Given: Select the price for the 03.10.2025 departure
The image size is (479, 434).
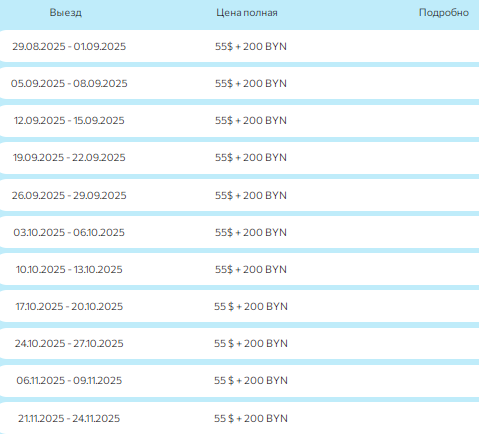Looking at the screenshot, I should (x=251, y=232).
